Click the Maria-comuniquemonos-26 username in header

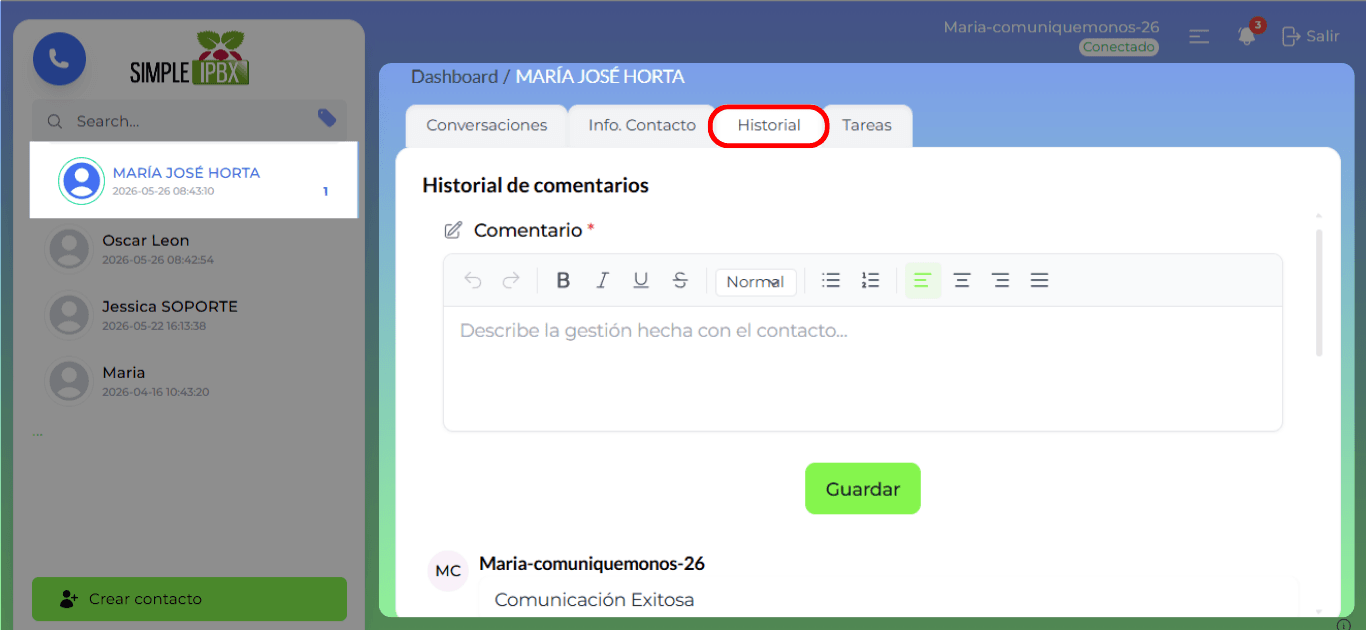pyautogui.click(x=1051, y=27)
